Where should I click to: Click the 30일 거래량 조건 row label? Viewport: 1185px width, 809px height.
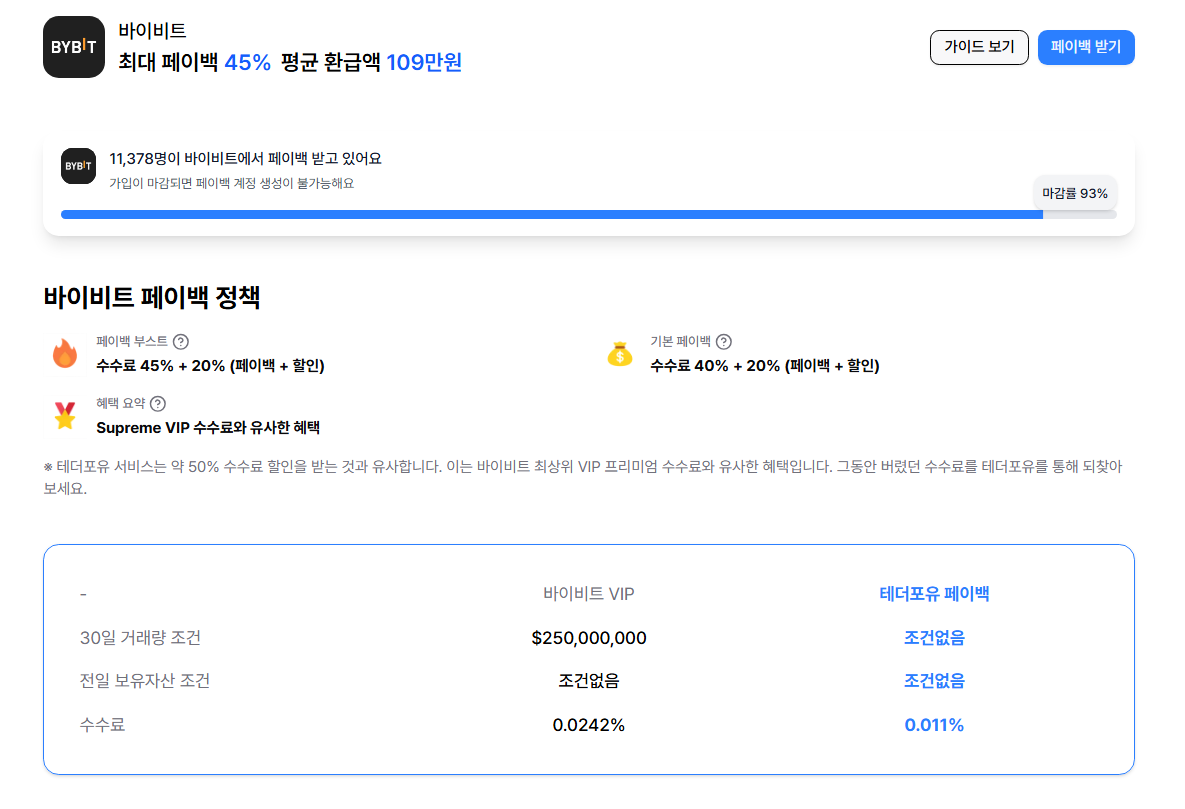point(141,637)
